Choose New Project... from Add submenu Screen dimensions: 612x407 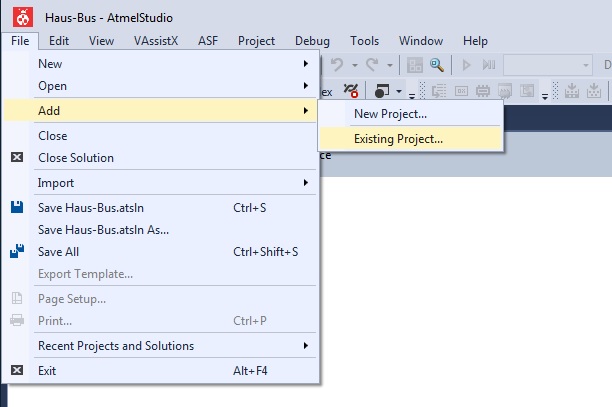[x=411, y=114]
